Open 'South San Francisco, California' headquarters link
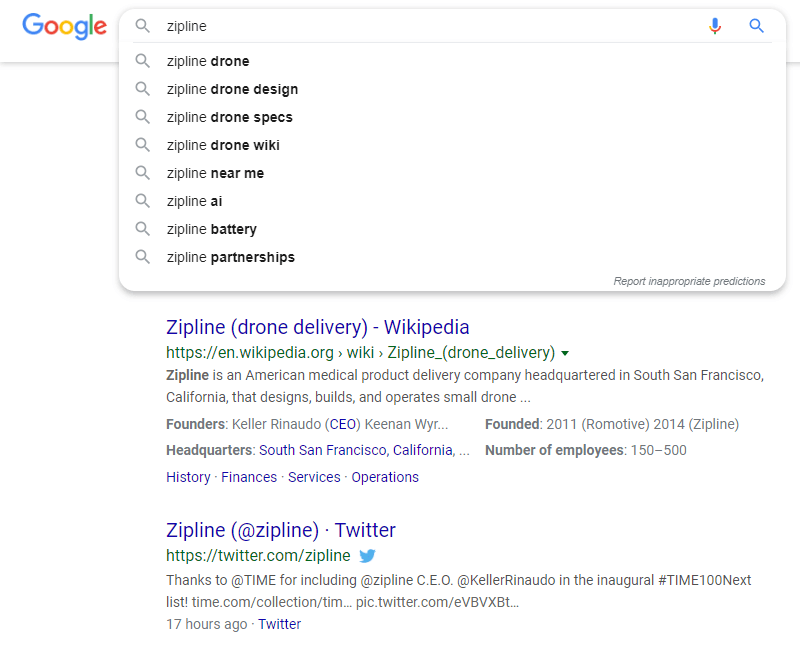The image size is (800, 648). click(356, 450)
